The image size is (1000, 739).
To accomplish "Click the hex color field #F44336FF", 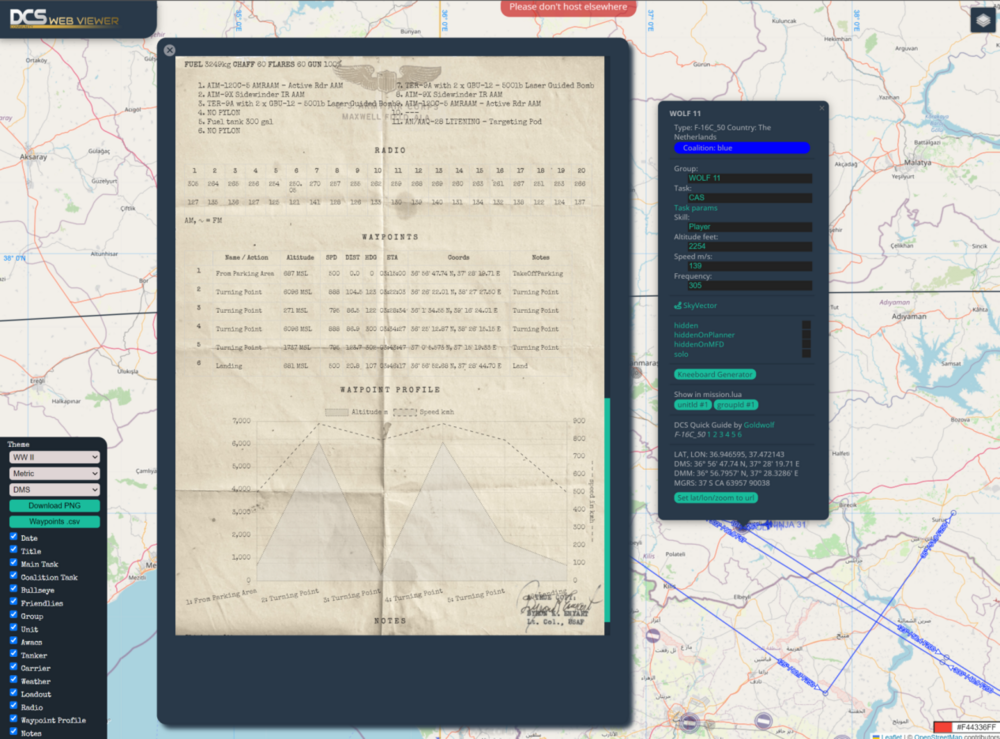I will pos(976,727).
